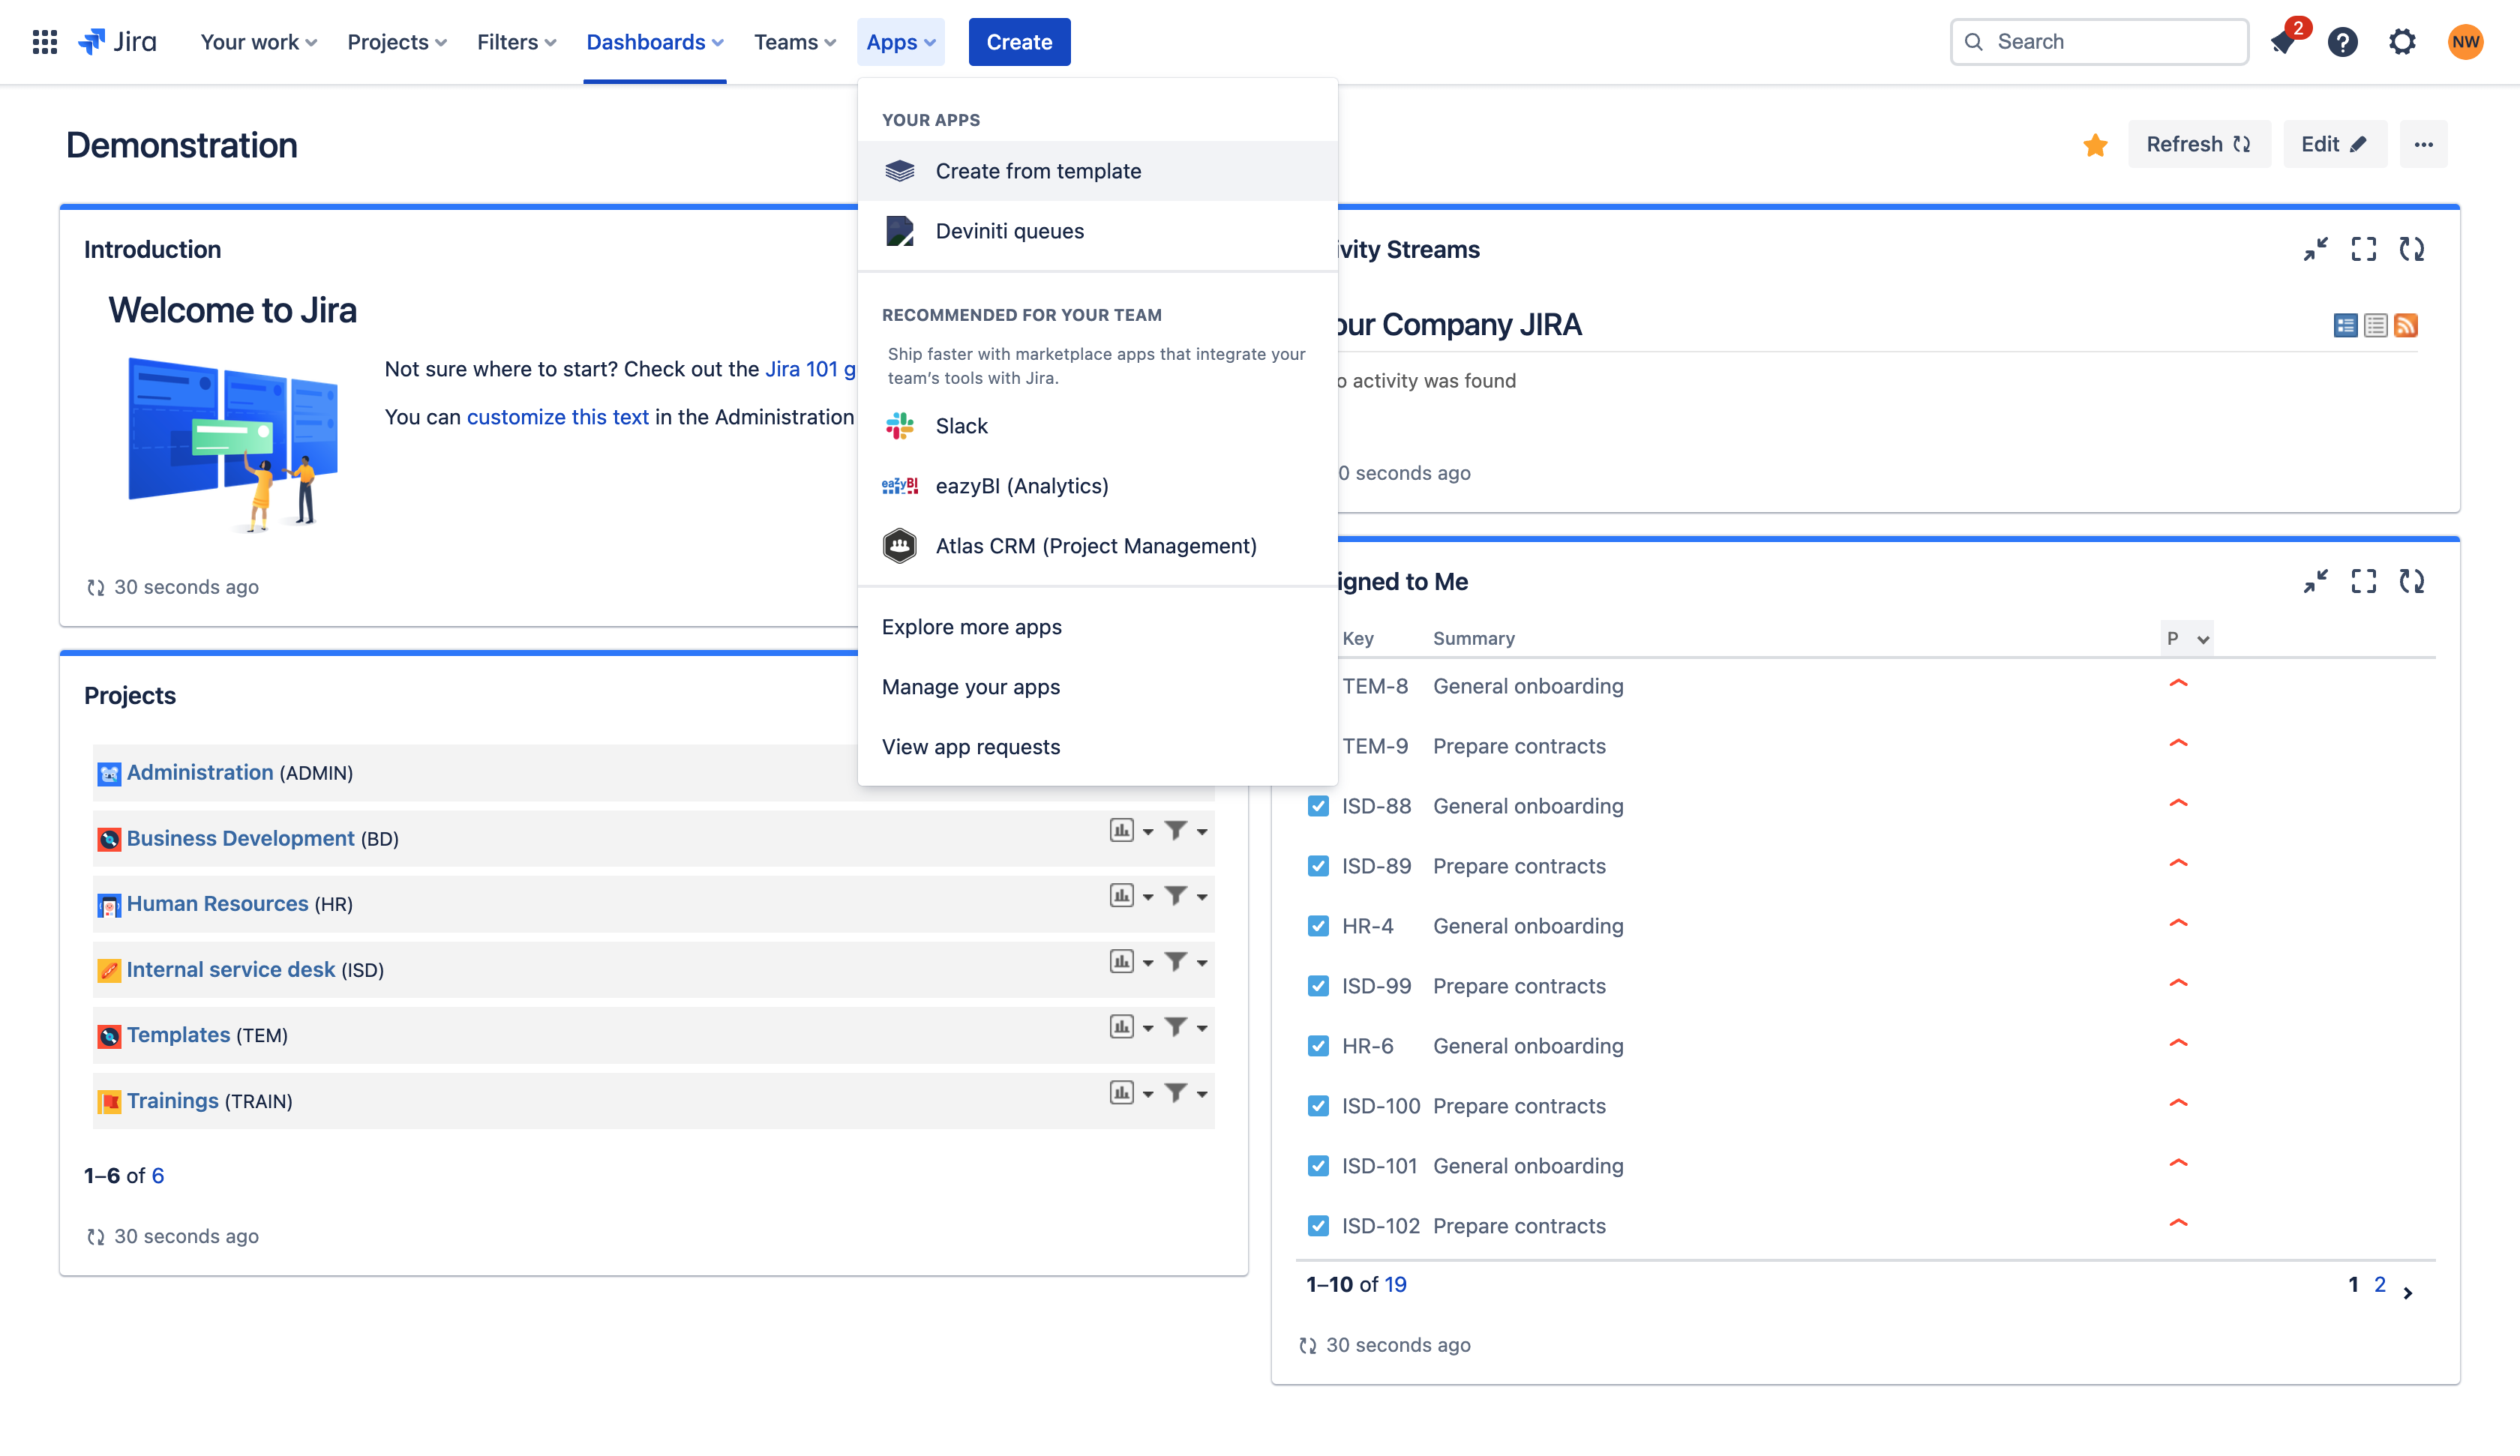Viewport: 2520px width, 1456px height.
Task: Open reports chart icon for Templates
Action: 1121,1027
